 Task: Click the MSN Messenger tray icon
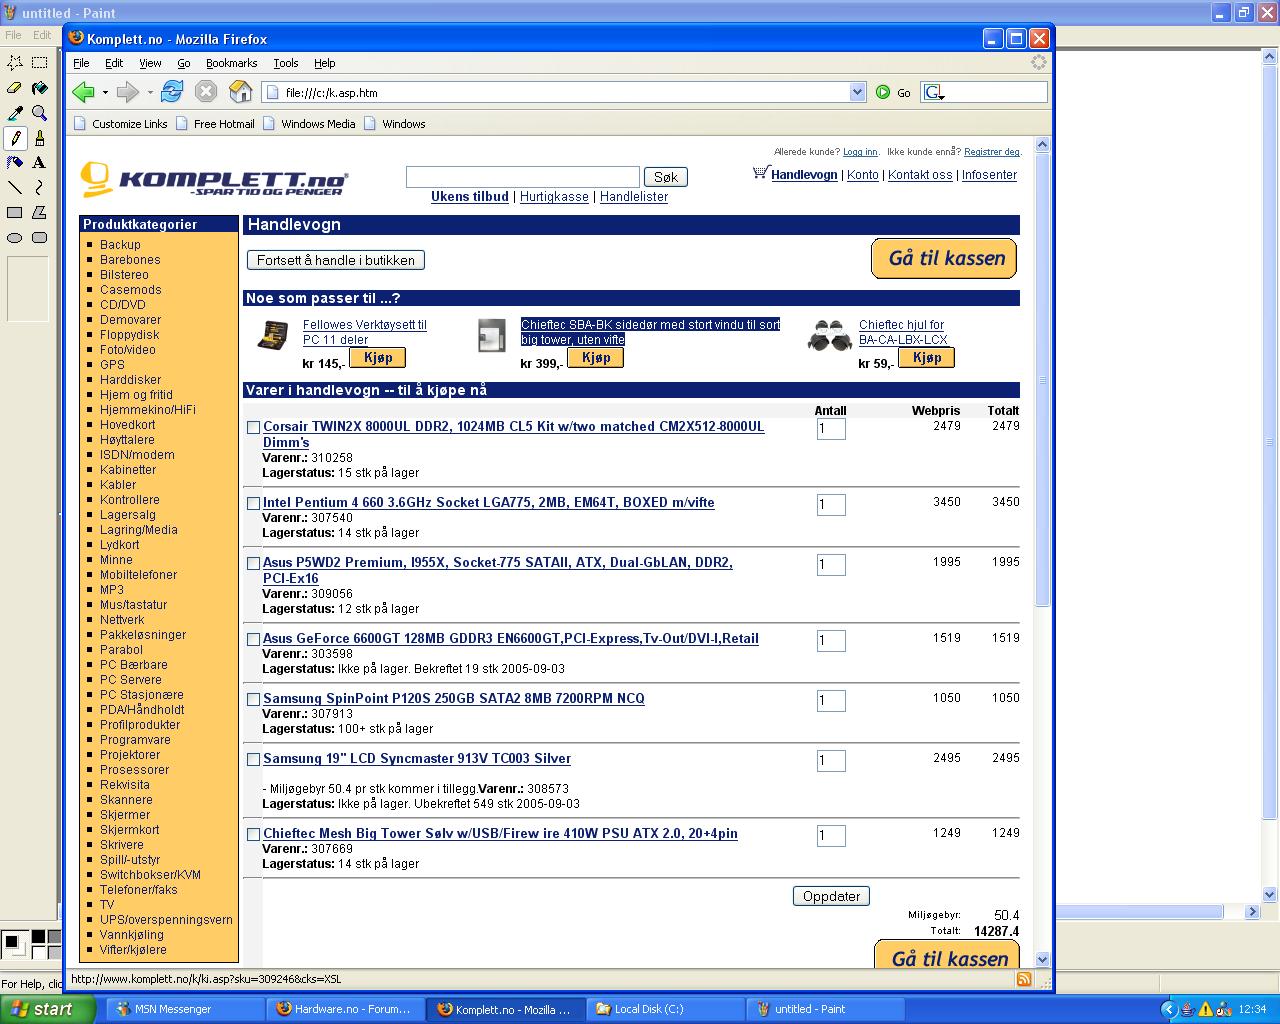pos(1224,1009)
